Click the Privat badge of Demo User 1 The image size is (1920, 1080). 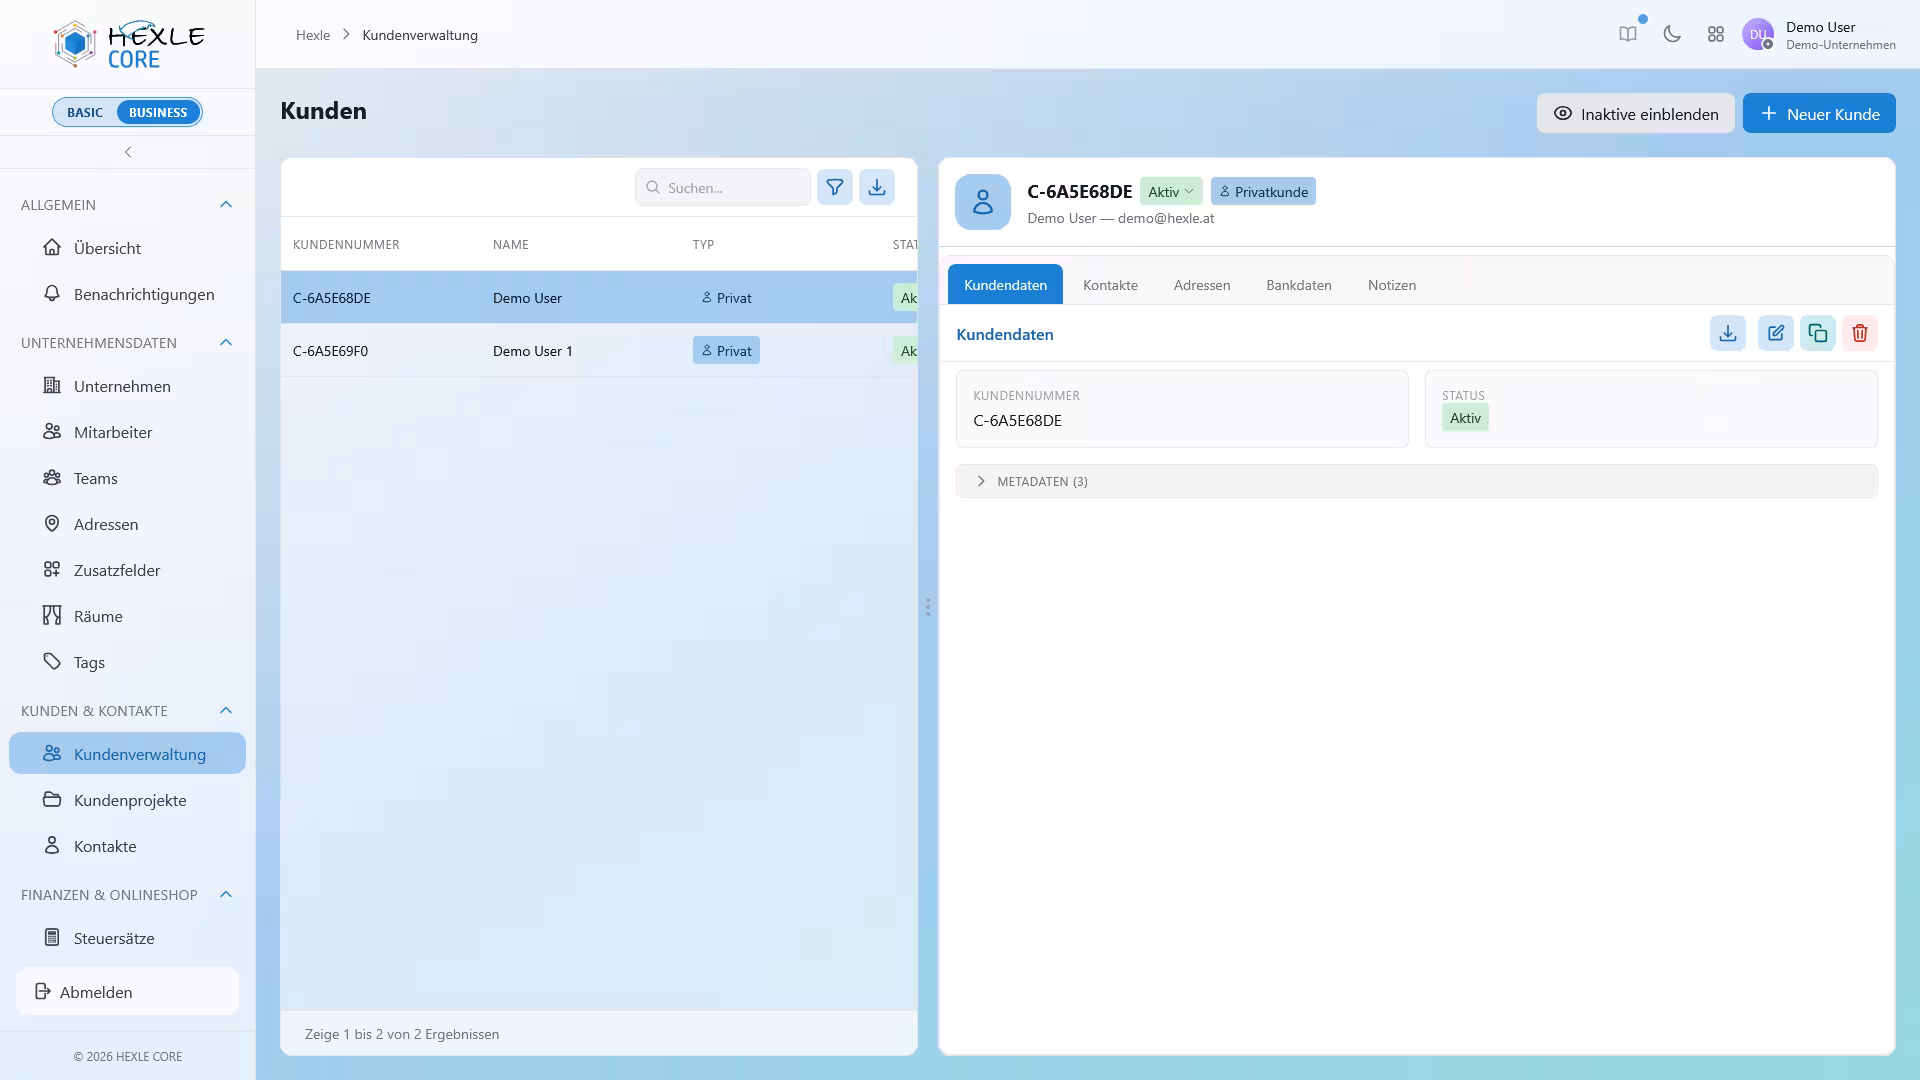click(x=726, y=351)
